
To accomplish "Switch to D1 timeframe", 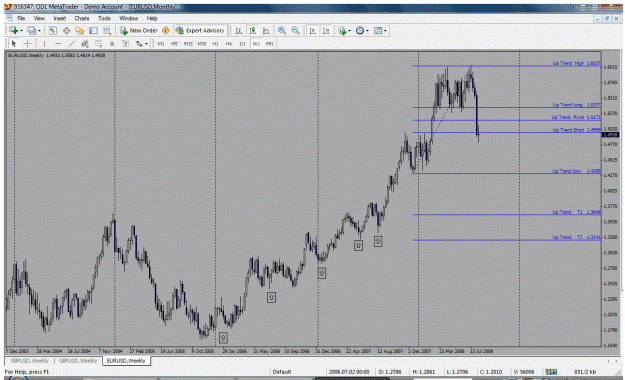I will coord(242,44).
